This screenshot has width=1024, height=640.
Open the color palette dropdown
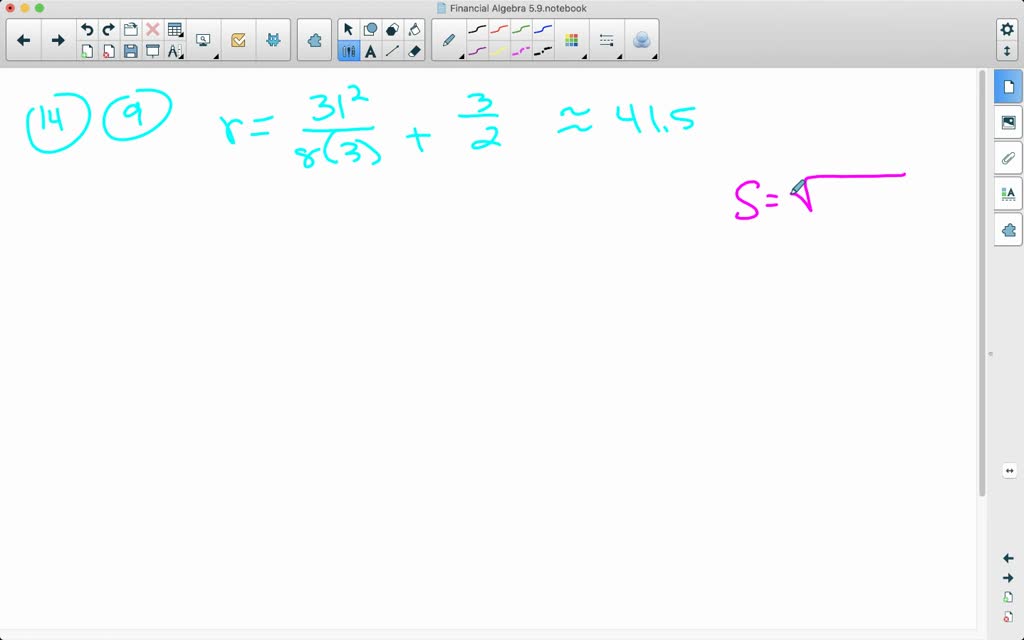572,40
